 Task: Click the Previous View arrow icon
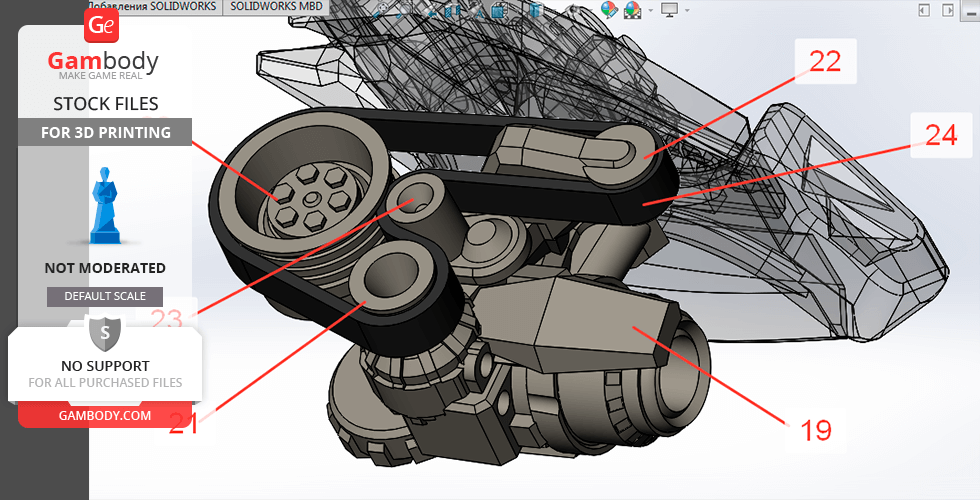[x=431, y=10]
